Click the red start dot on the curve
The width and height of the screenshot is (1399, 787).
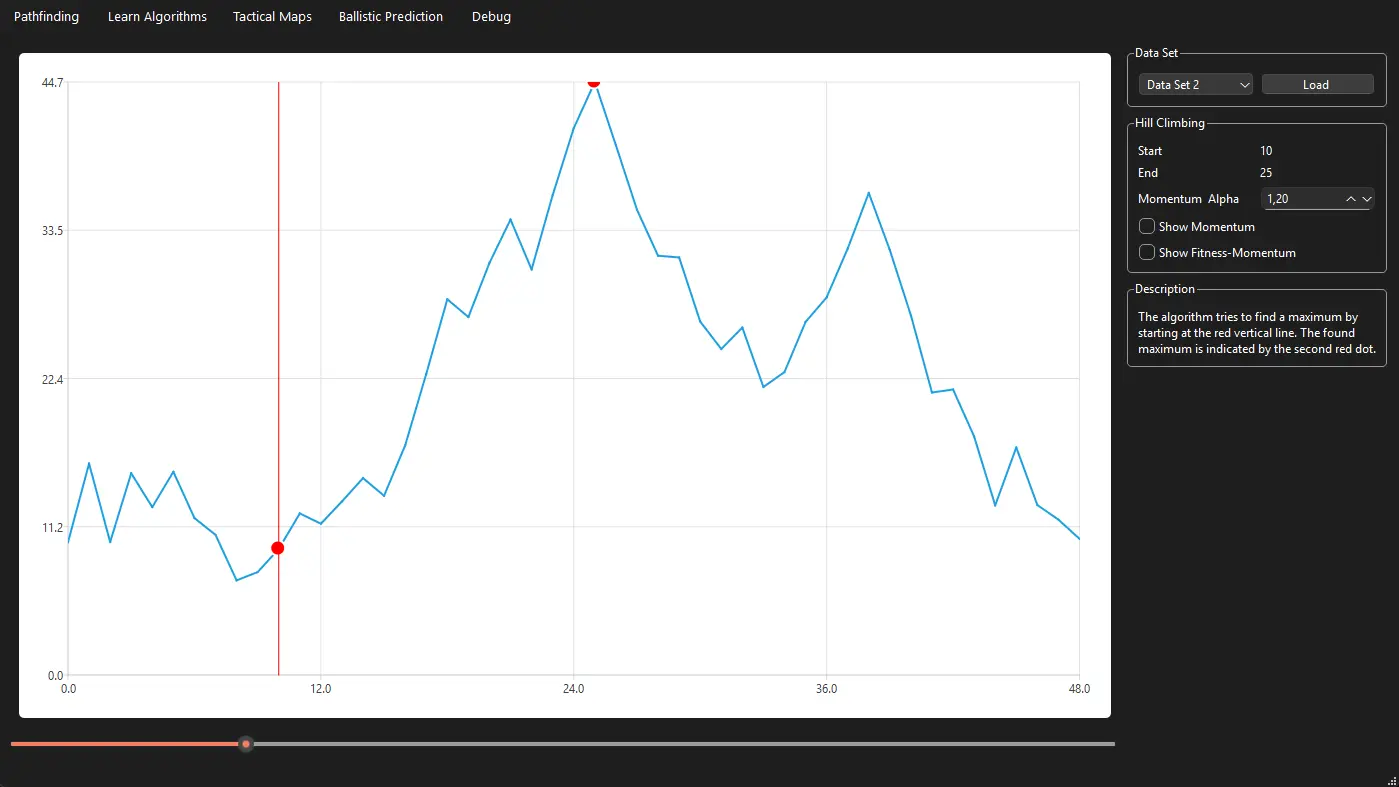[278, 548]
